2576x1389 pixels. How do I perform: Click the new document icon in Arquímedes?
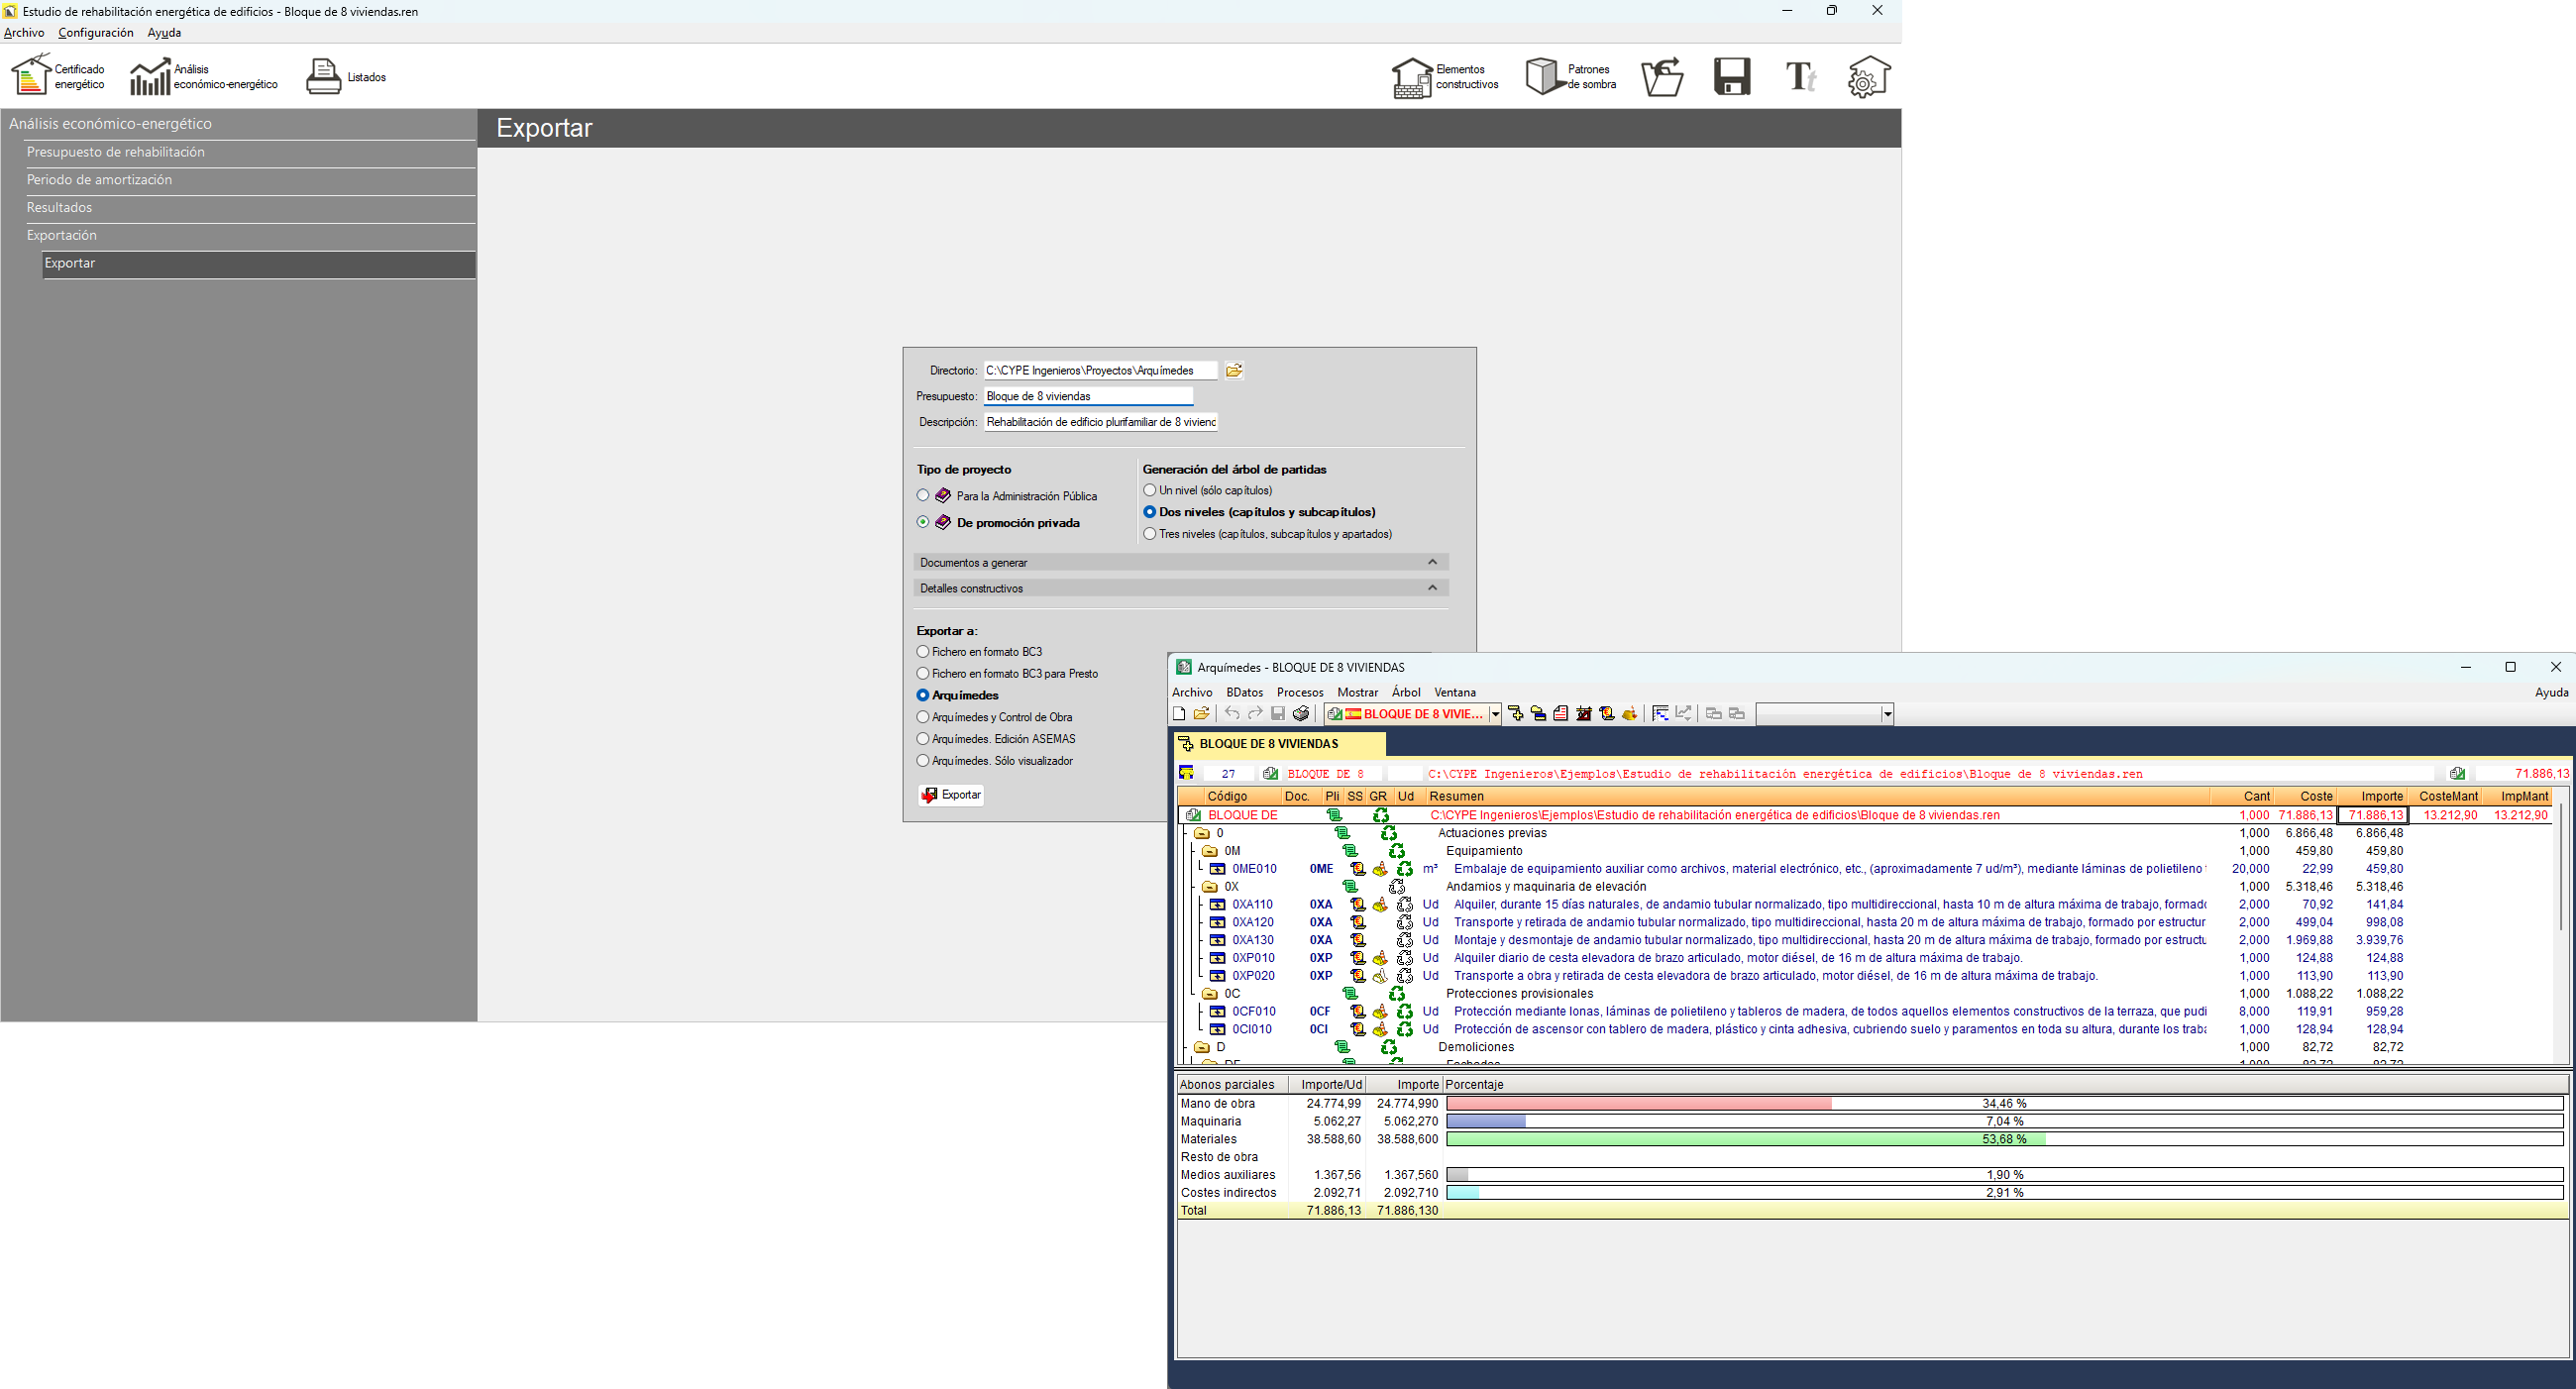(x=1179, y=714)
